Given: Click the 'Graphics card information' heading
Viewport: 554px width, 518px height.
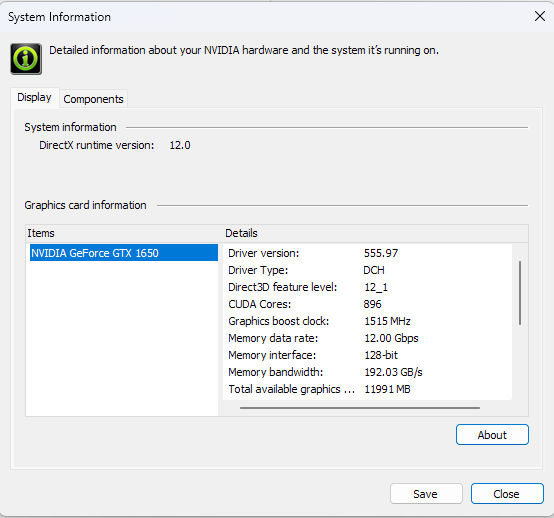Looking at the screenshot, I should (85, 205).
